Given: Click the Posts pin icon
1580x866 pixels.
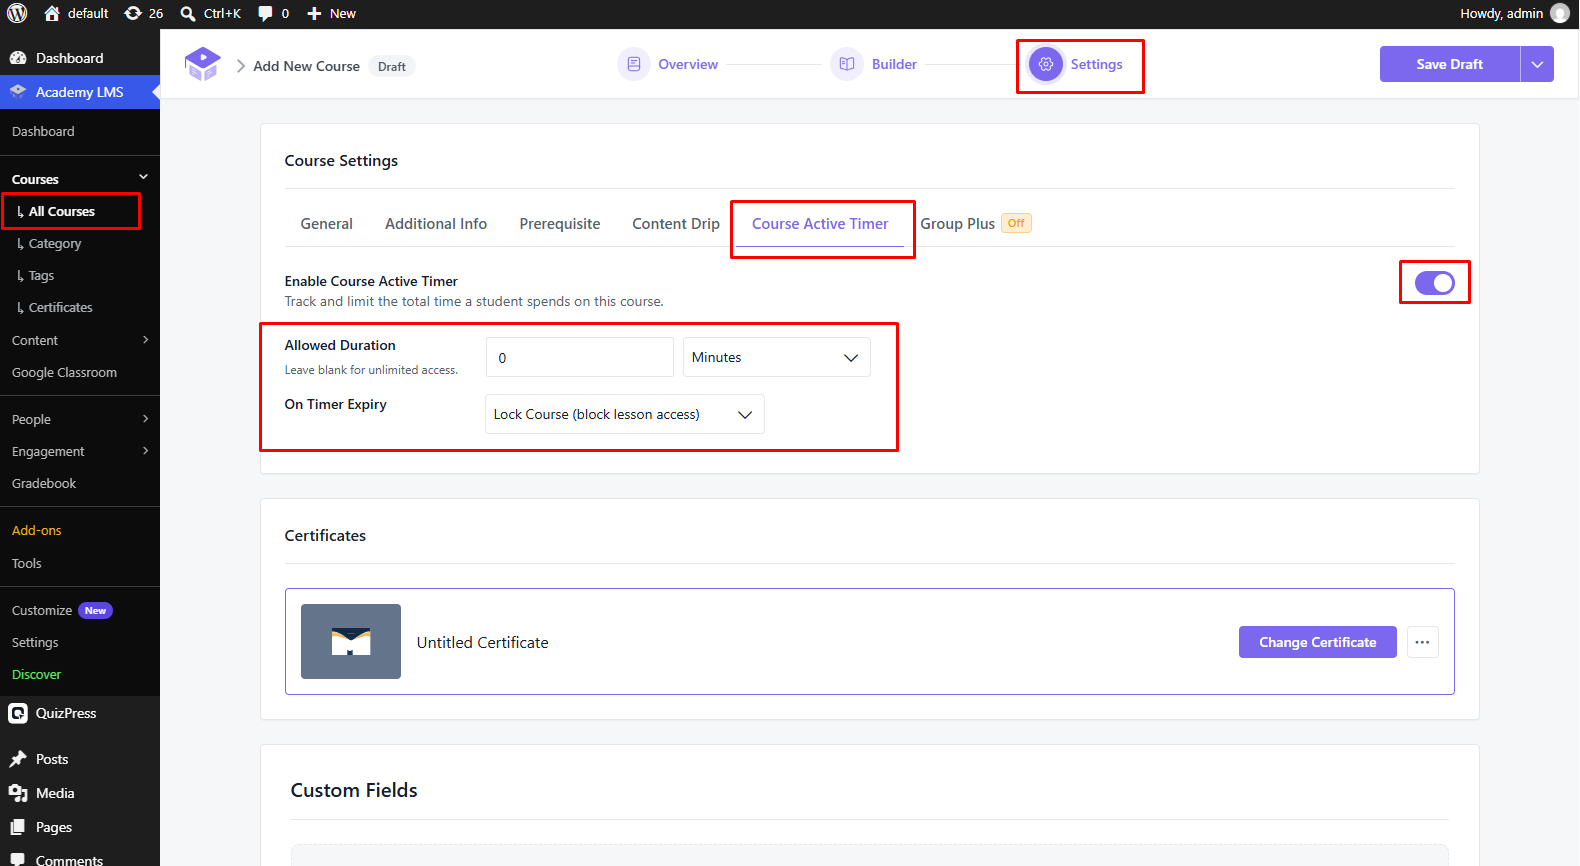Looking at the screenshot, I should point(18,759).
